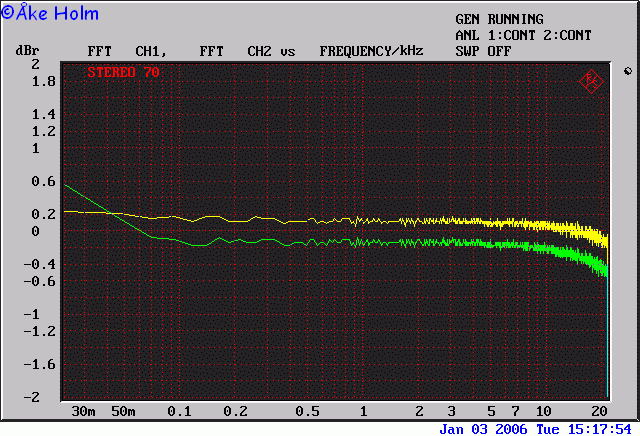
Task: Click the 'SWP OFF' sweep status
Action: pos(483,51)
